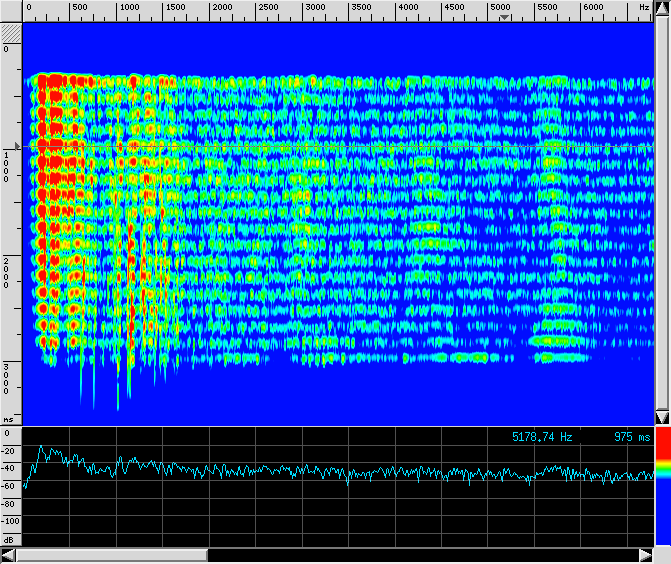Click the dB label below the level scale
The image size is (671, 564).
coord(9,539)
